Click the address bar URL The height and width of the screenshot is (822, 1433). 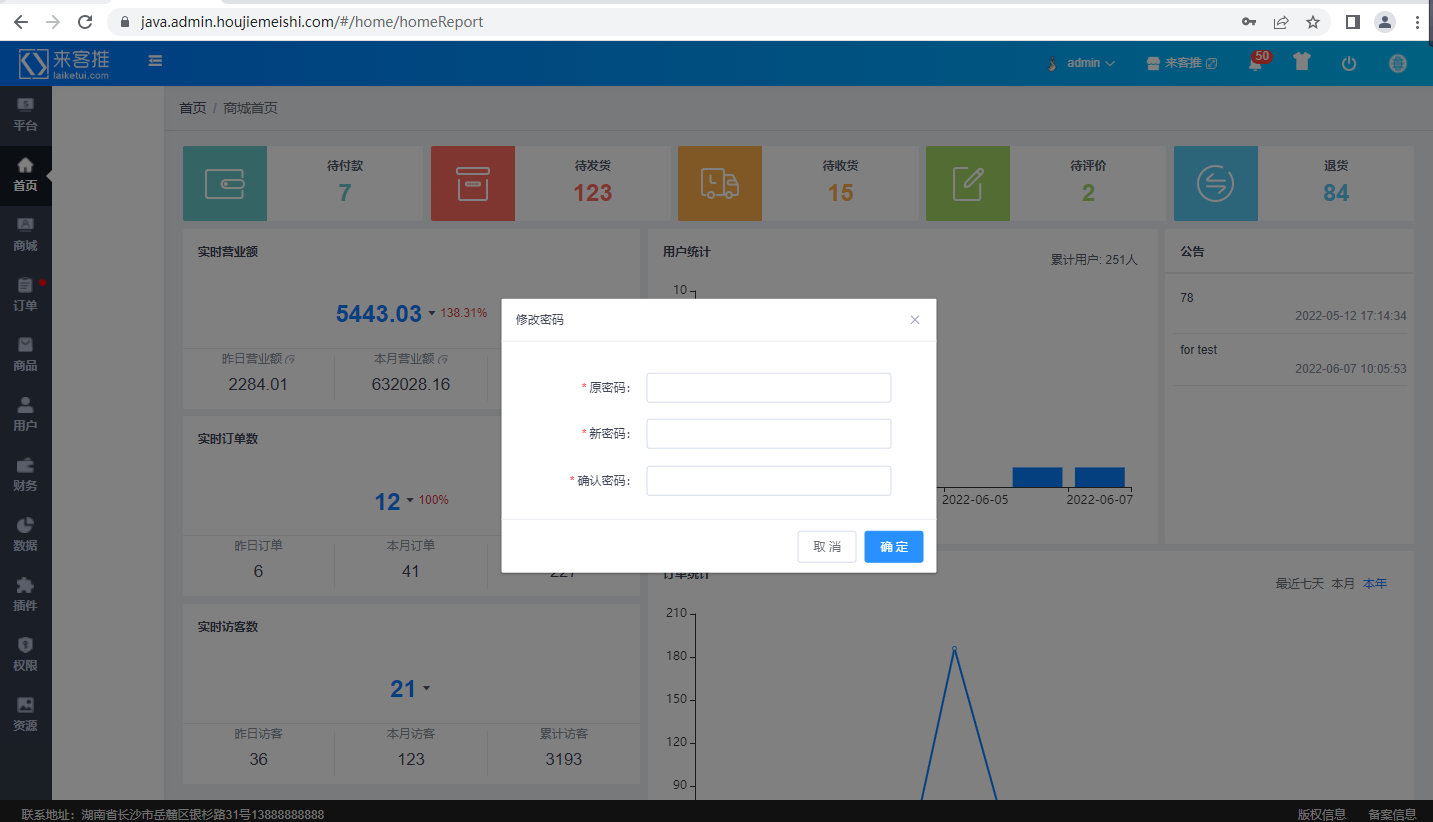coord(312,22)
